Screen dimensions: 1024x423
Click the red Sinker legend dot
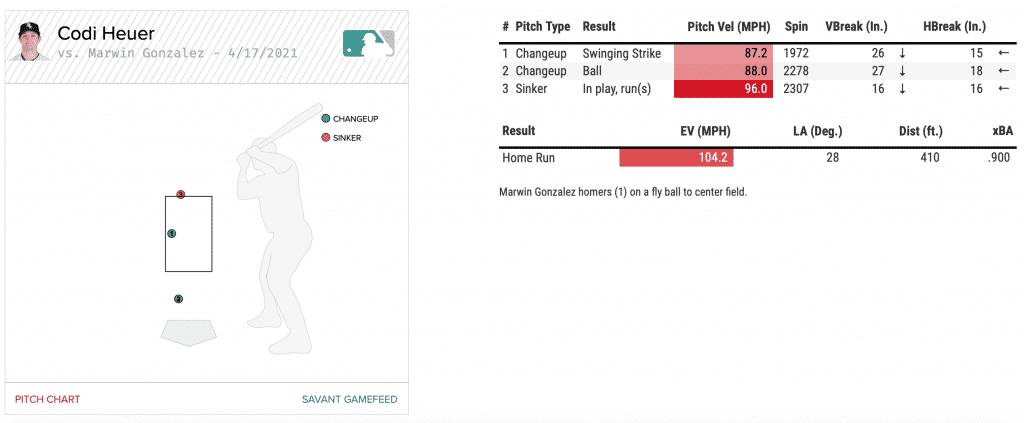[x=326, y=137]
